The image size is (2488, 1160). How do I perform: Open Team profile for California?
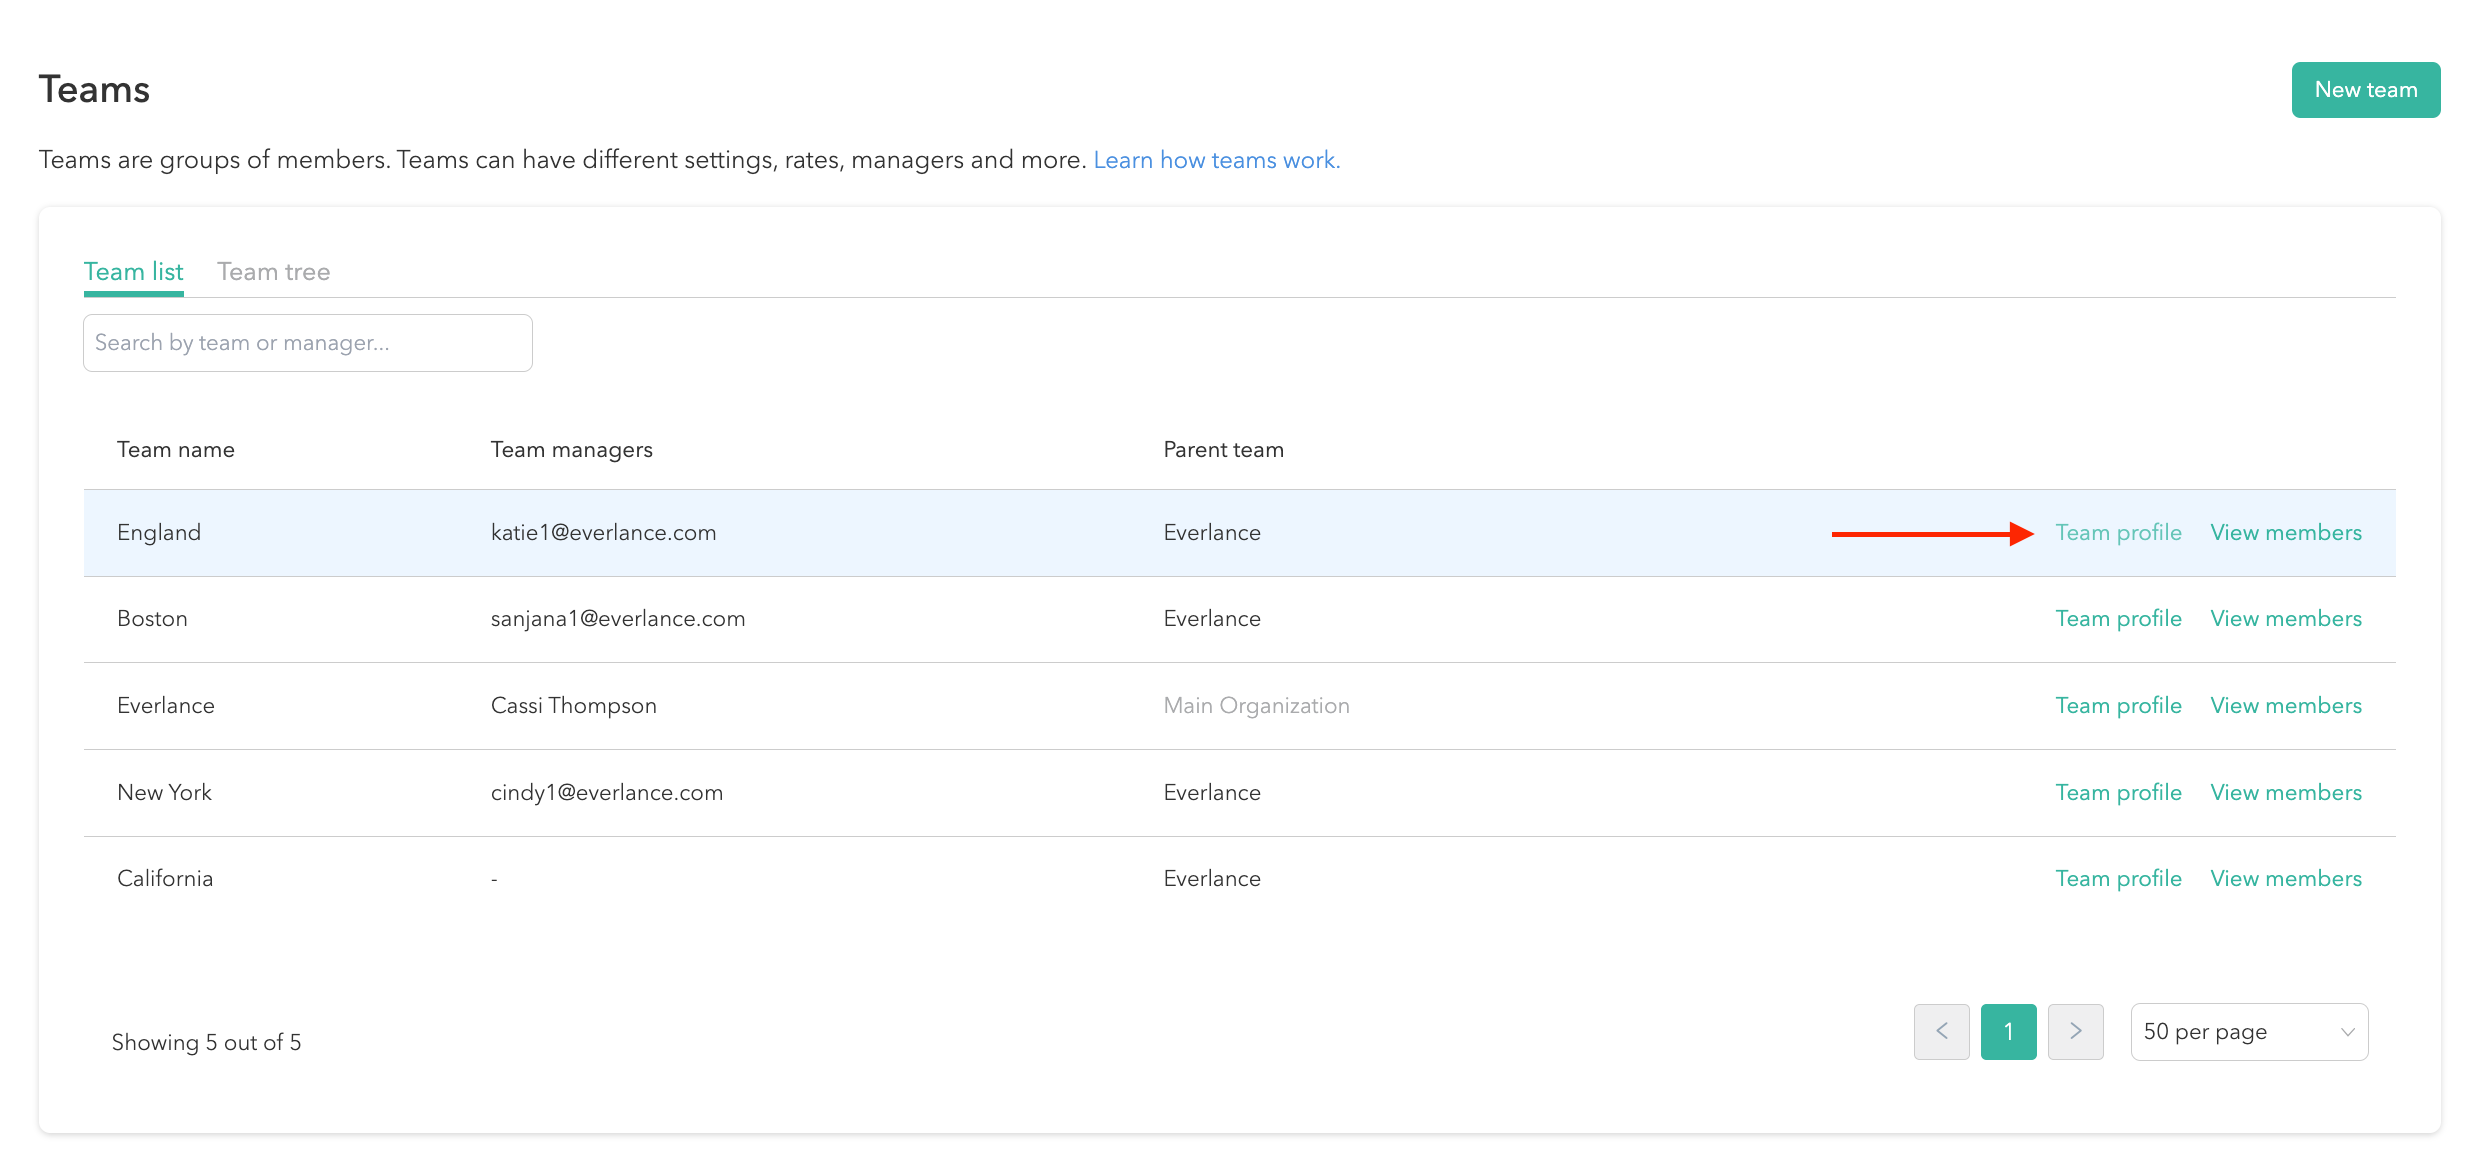[2118, 879]
